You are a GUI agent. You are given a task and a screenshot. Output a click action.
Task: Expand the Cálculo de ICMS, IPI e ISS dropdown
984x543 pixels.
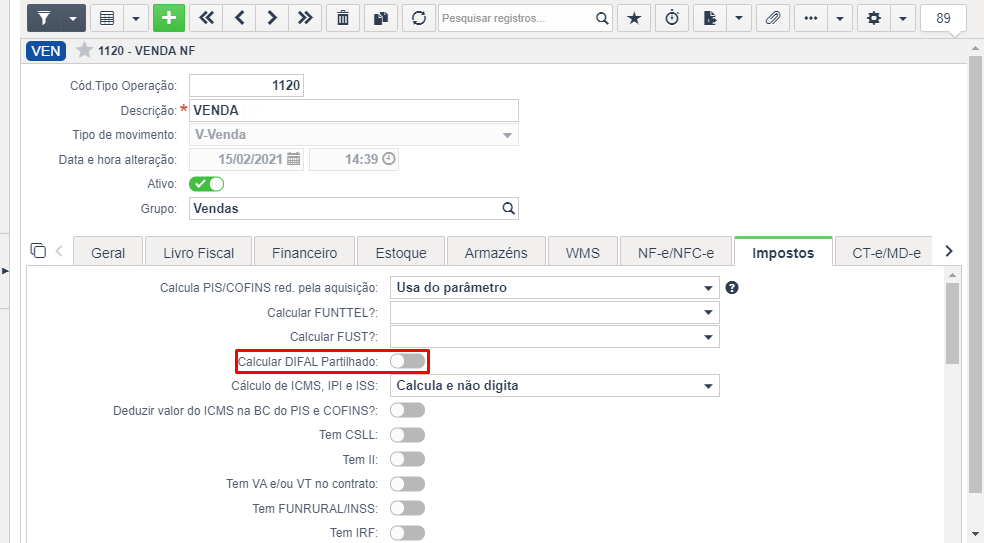555,385
